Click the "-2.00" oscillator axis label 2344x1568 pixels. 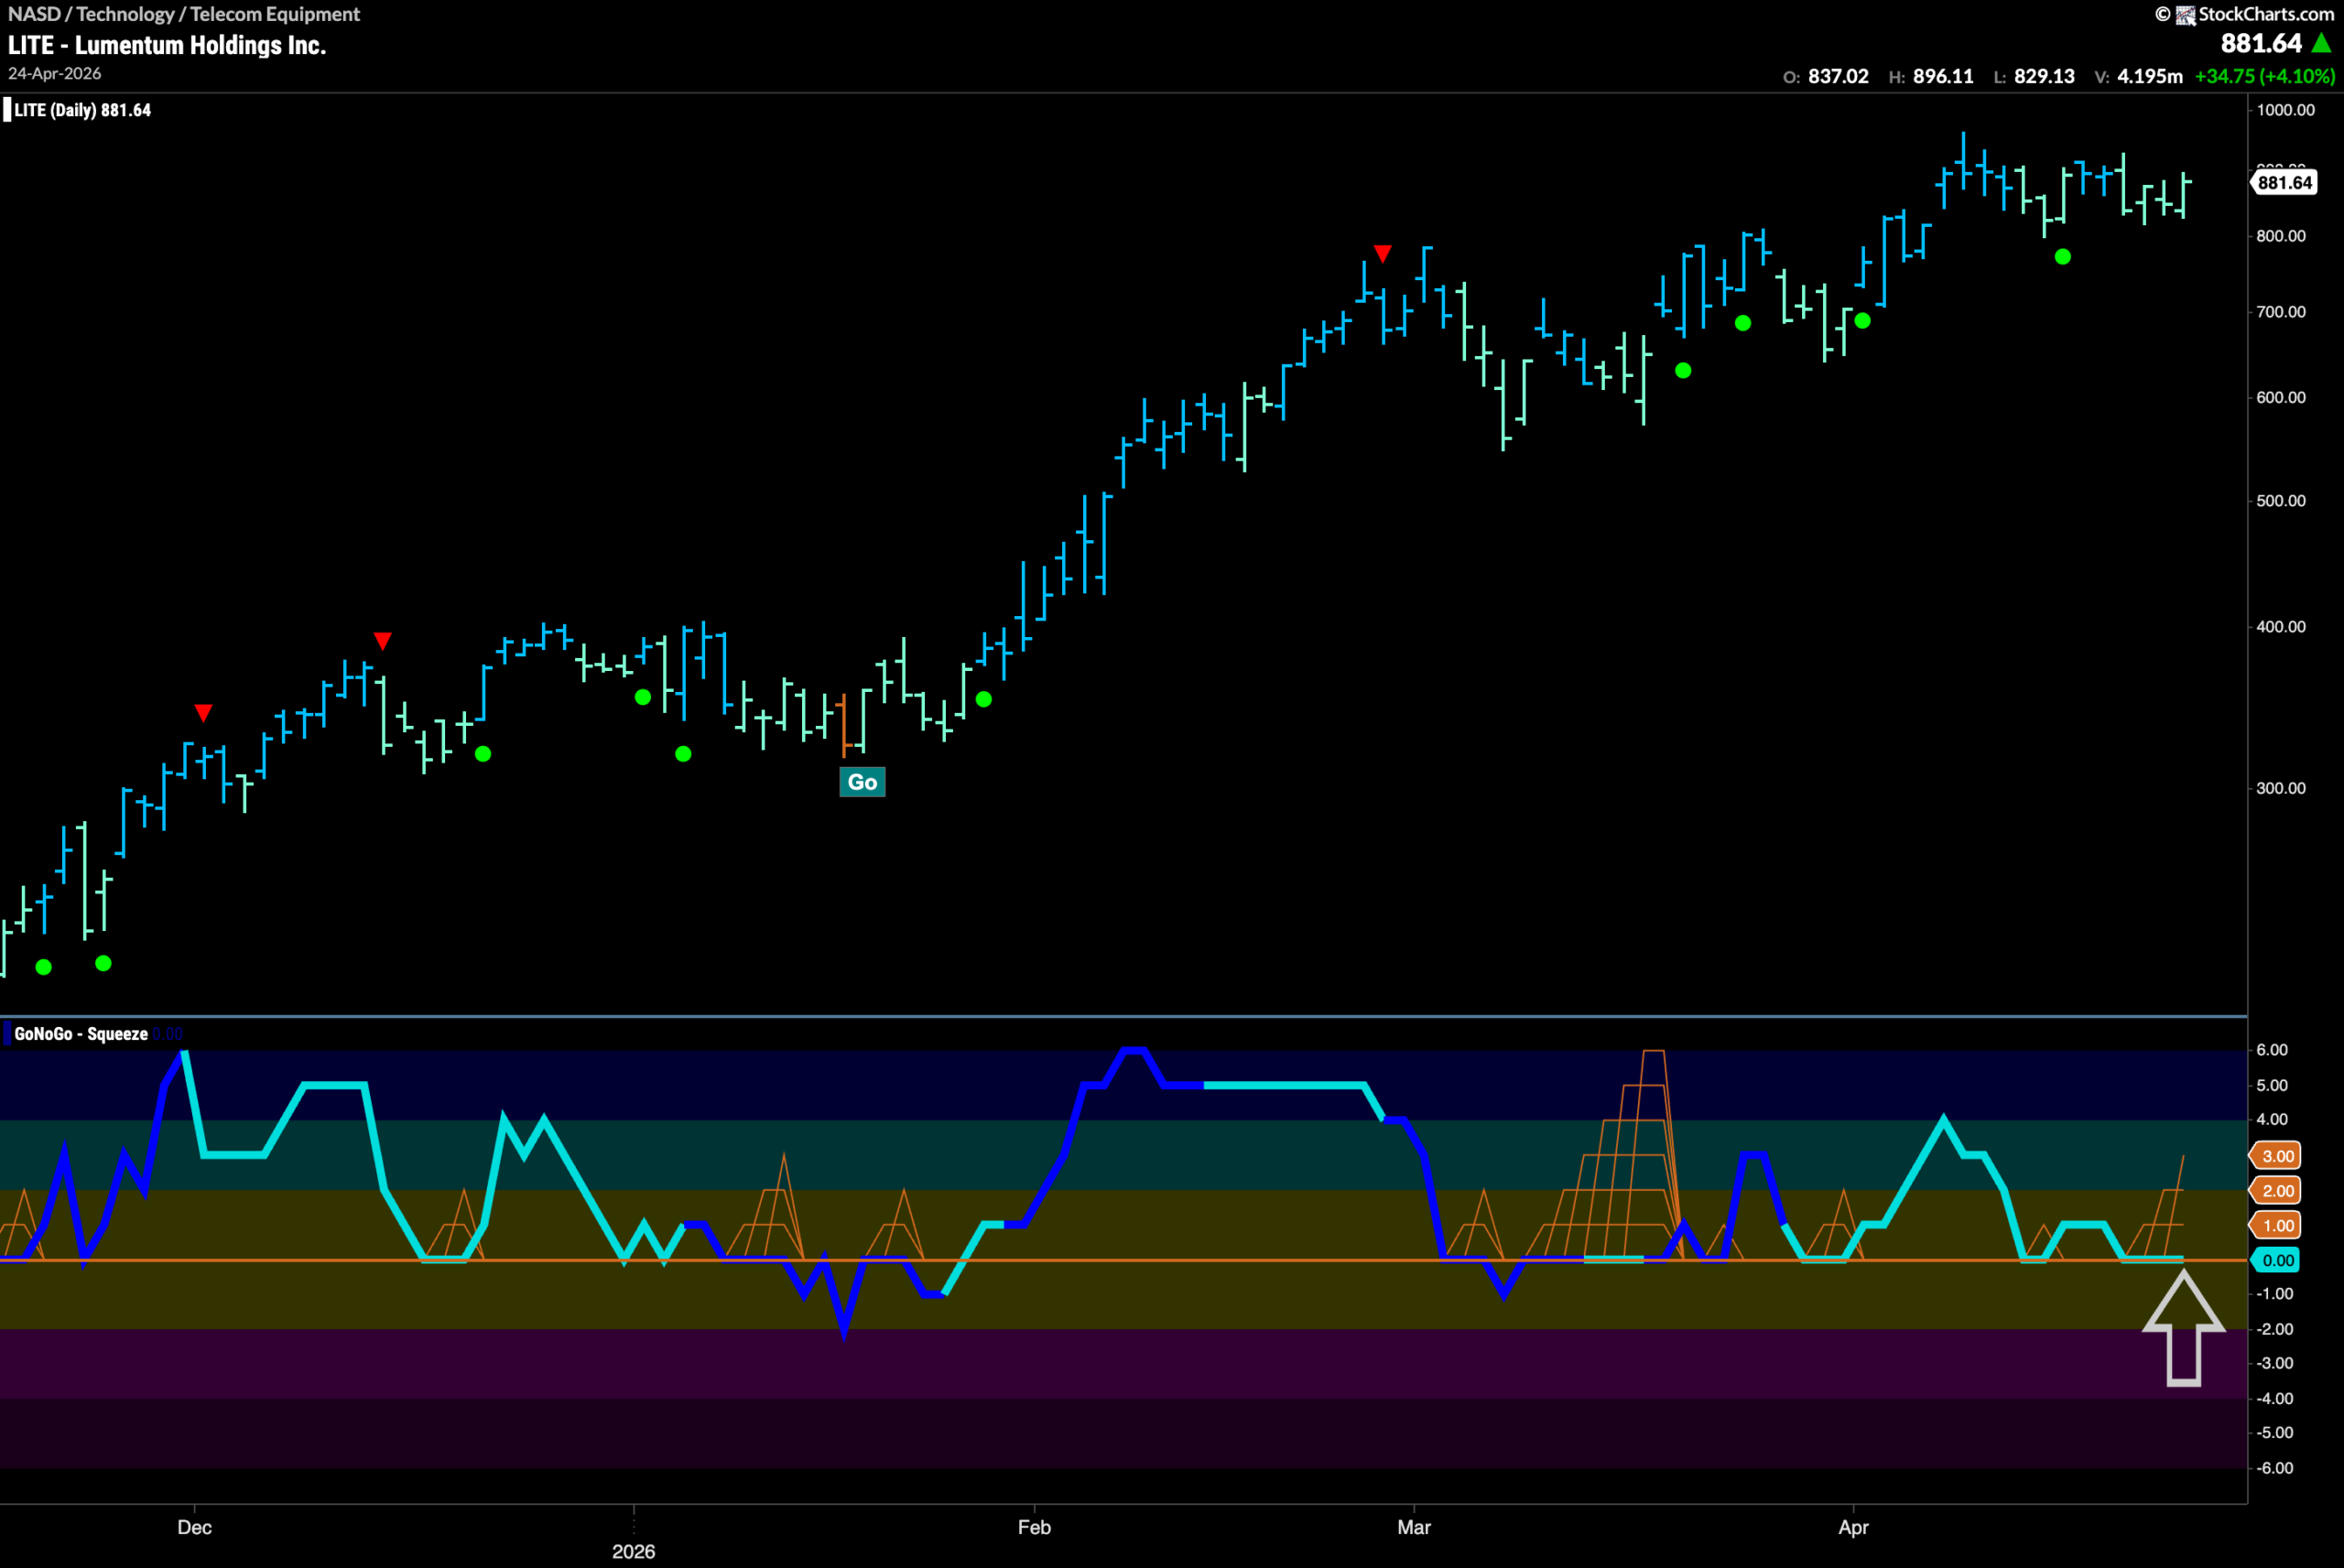[x=2275, y=1329]
